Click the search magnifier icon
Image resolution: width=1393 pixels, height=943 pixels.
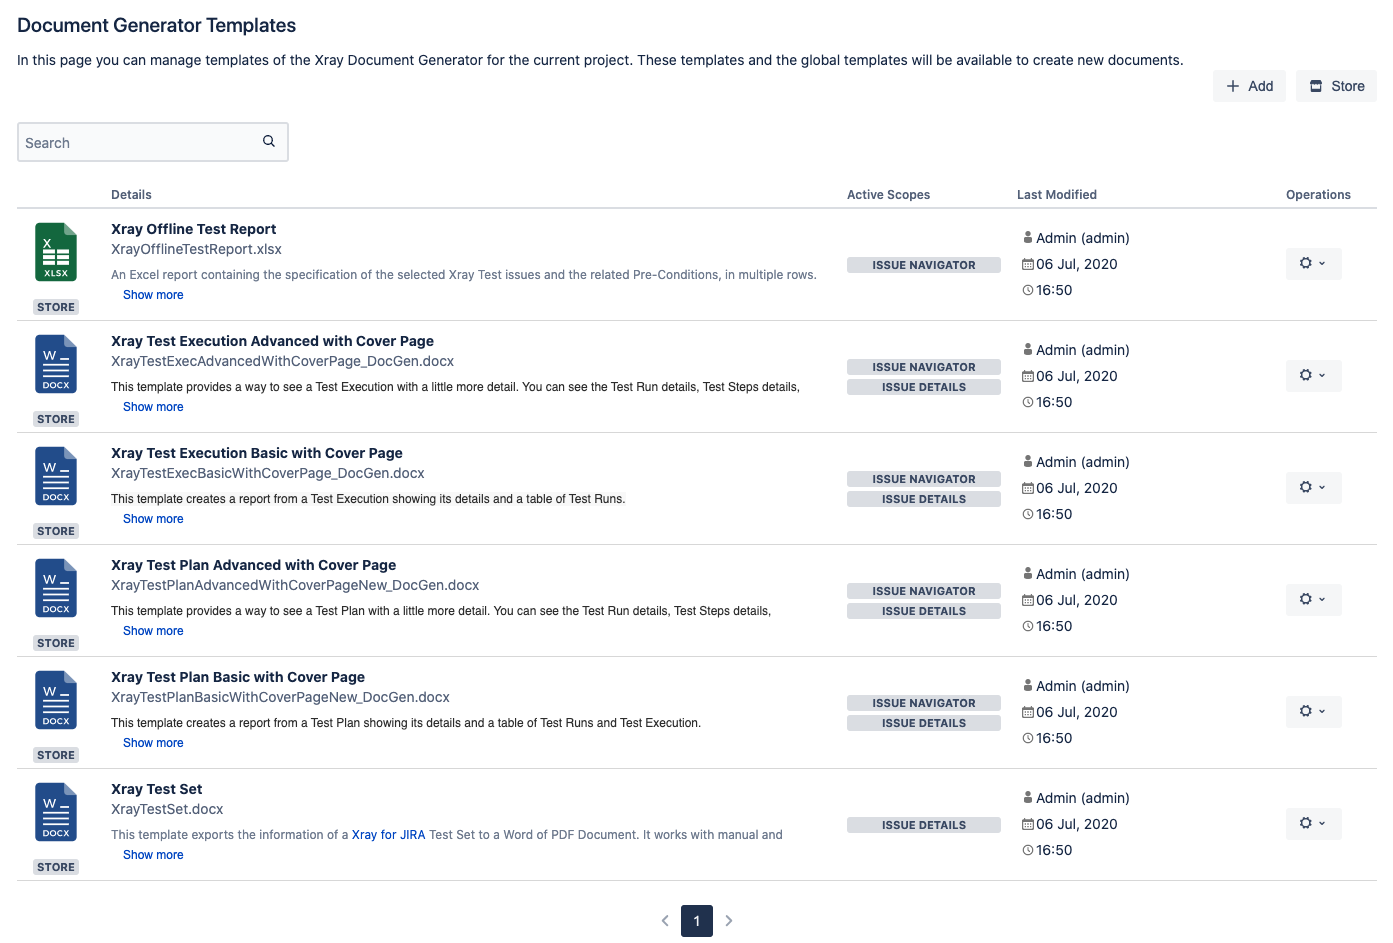269,141
